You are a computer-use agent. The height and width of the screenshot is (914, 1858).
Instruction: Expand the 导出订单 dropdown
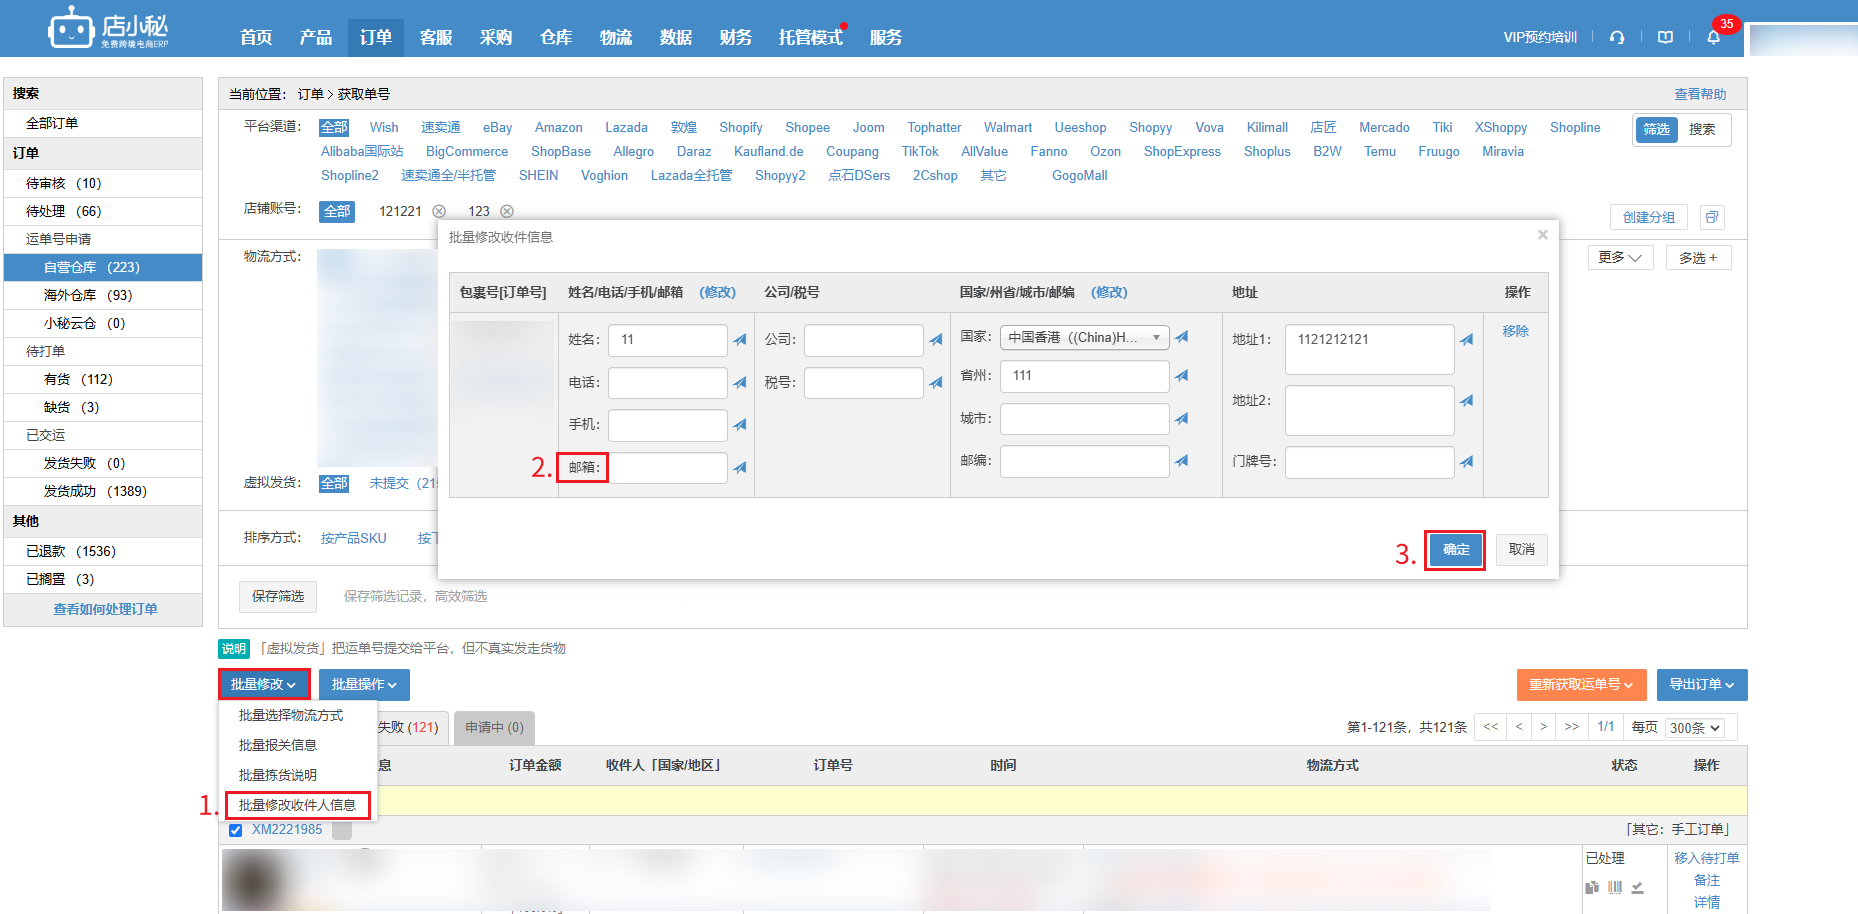1702,684
